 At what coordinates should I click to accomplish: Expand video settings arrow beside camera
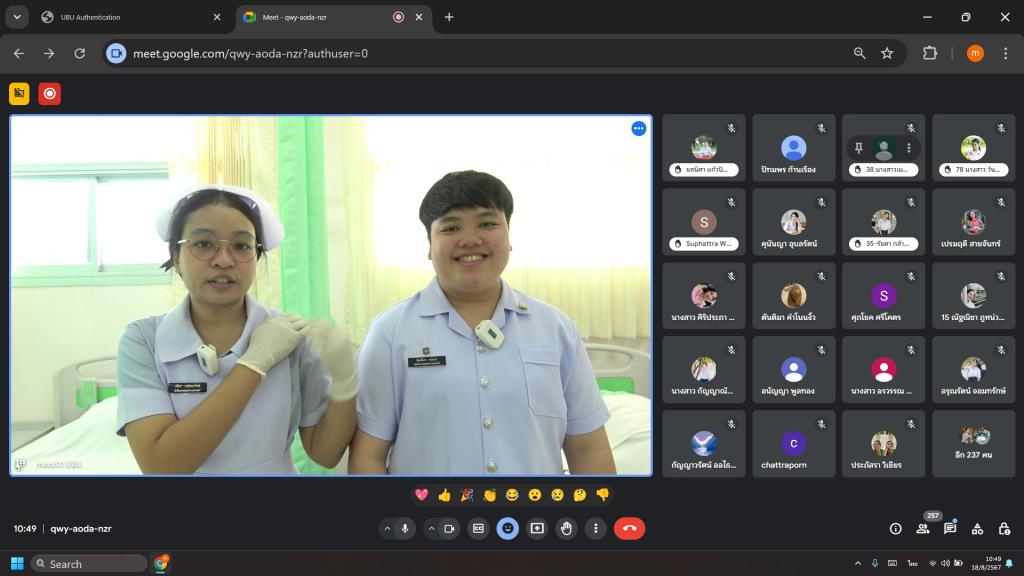(x=431, y=528)
